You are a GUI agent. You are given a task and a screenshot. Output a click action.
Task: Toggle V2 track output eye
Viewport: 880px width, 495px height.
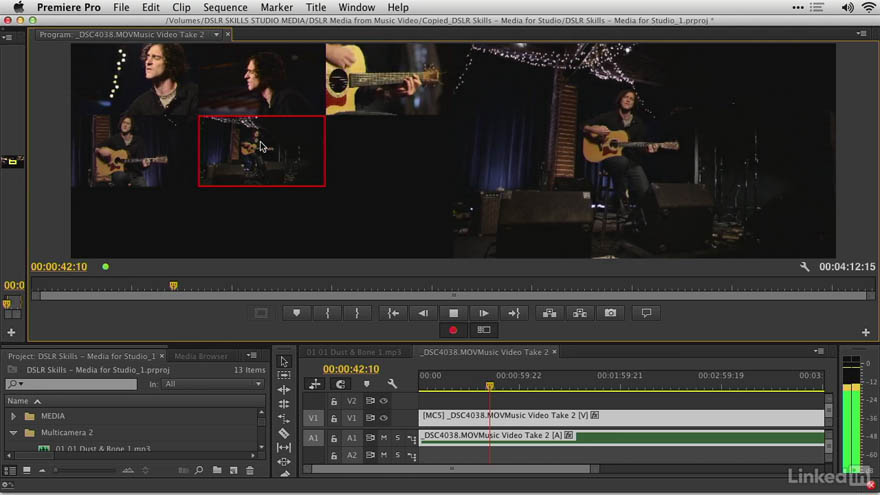point(384,401)
